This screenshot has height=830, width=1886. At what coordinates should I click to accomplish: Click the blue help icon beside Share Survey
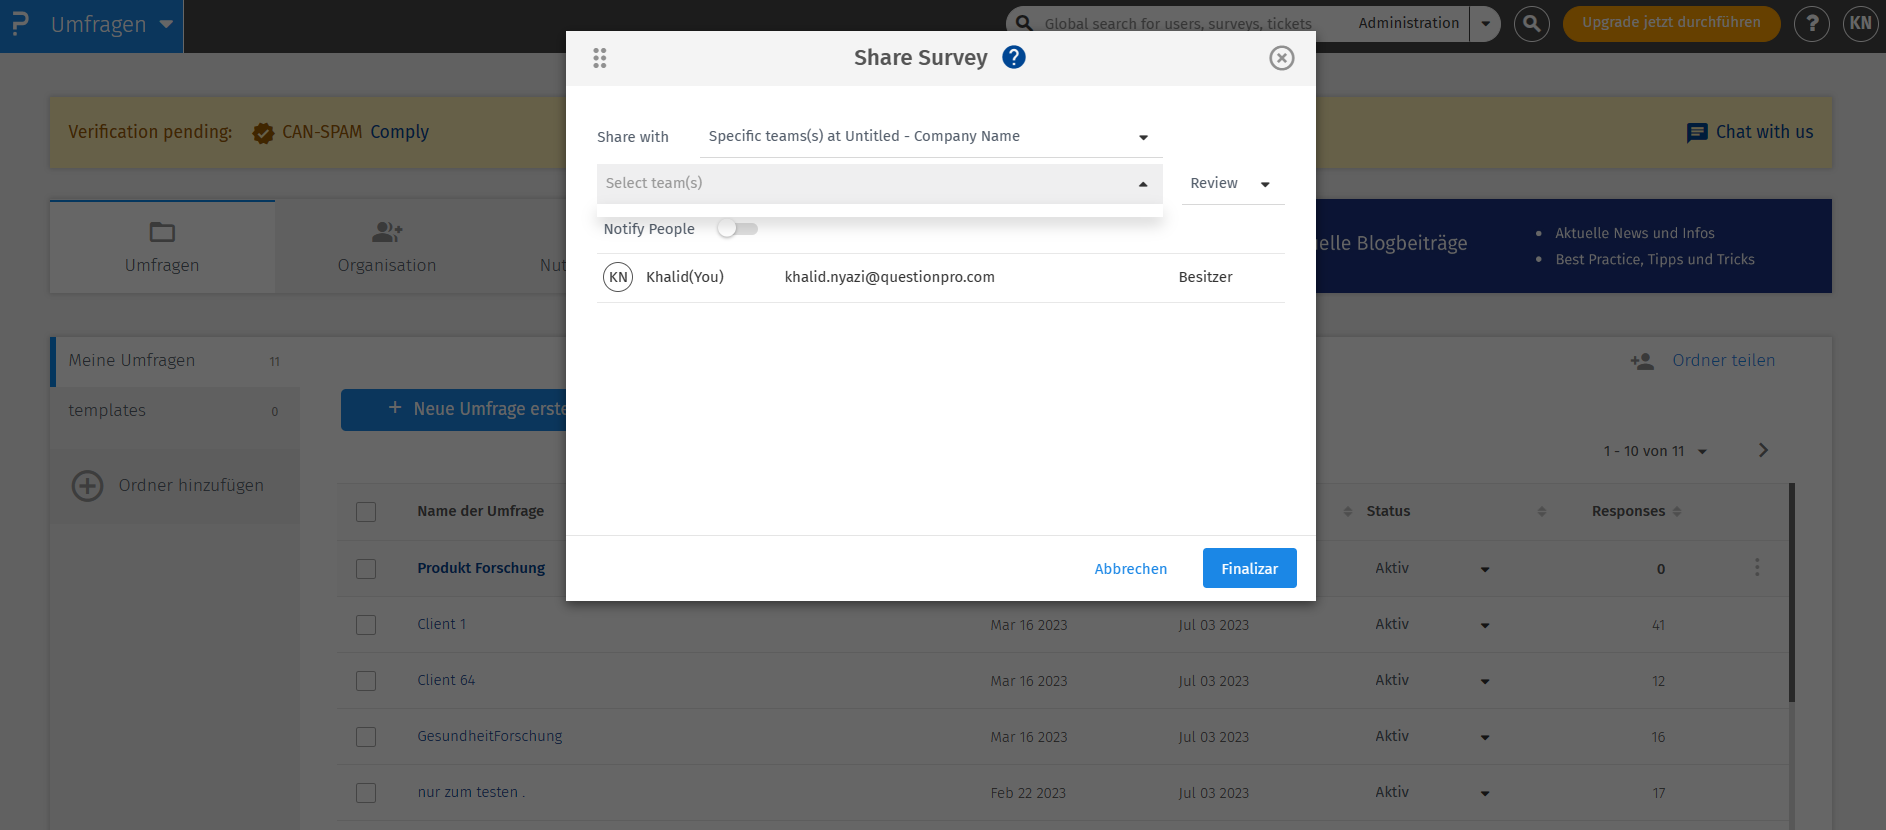1014,57
